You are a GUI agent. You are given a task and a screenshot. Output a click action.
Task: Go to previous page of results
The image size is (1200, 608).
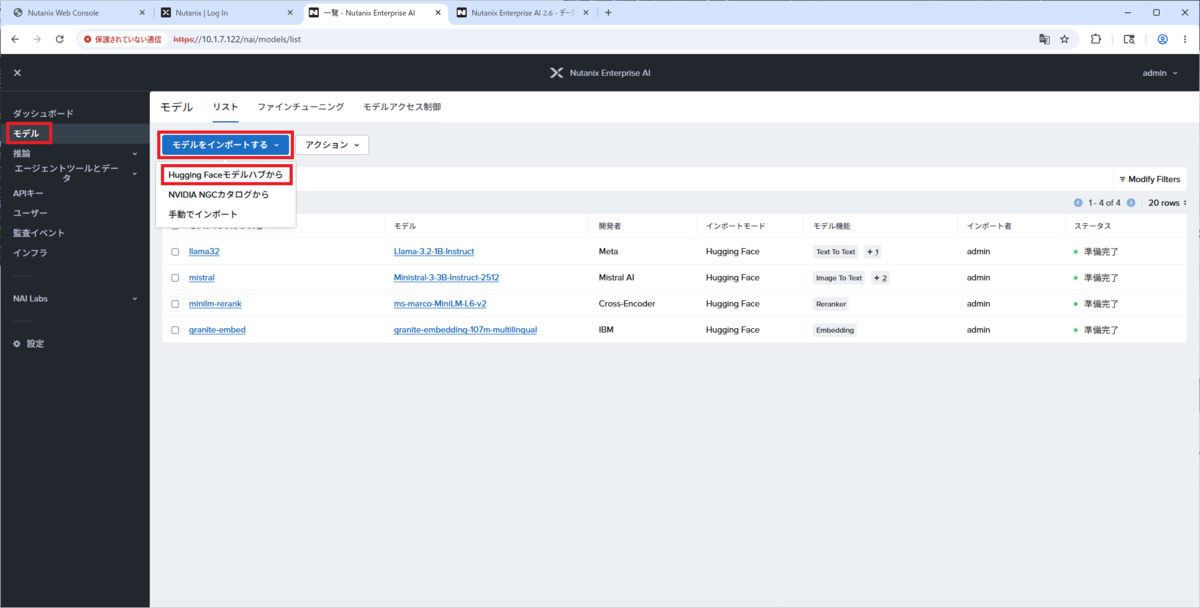coord(1078,202)
